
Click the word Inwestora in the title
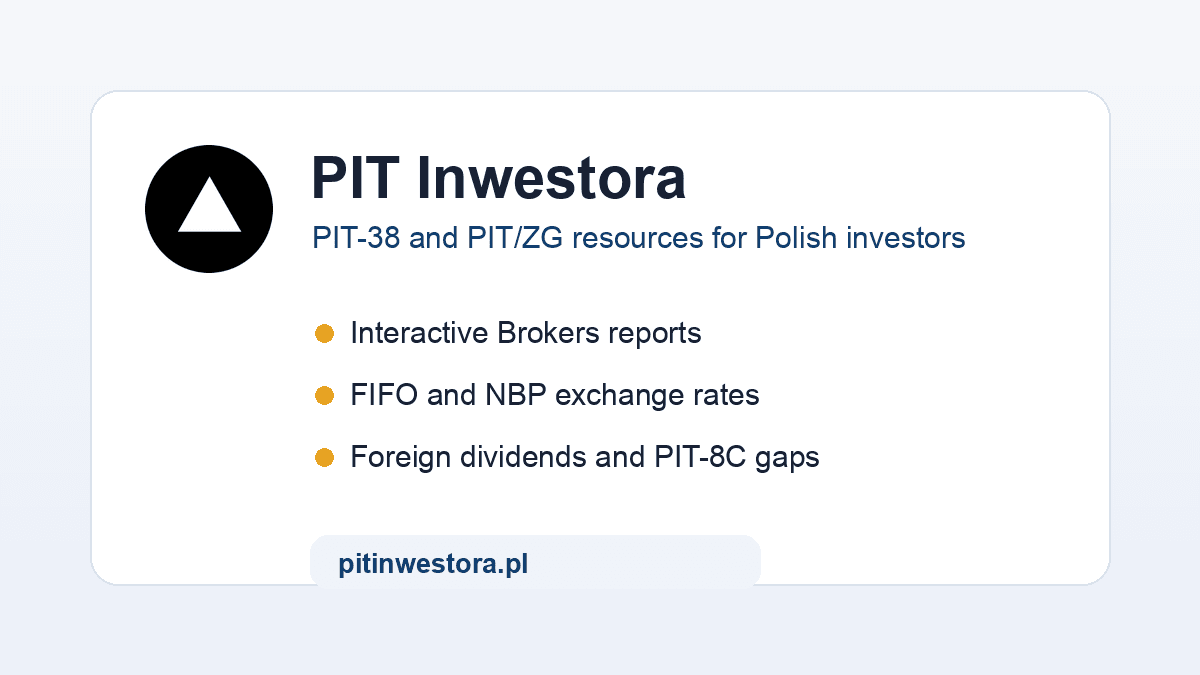(551, 179)
